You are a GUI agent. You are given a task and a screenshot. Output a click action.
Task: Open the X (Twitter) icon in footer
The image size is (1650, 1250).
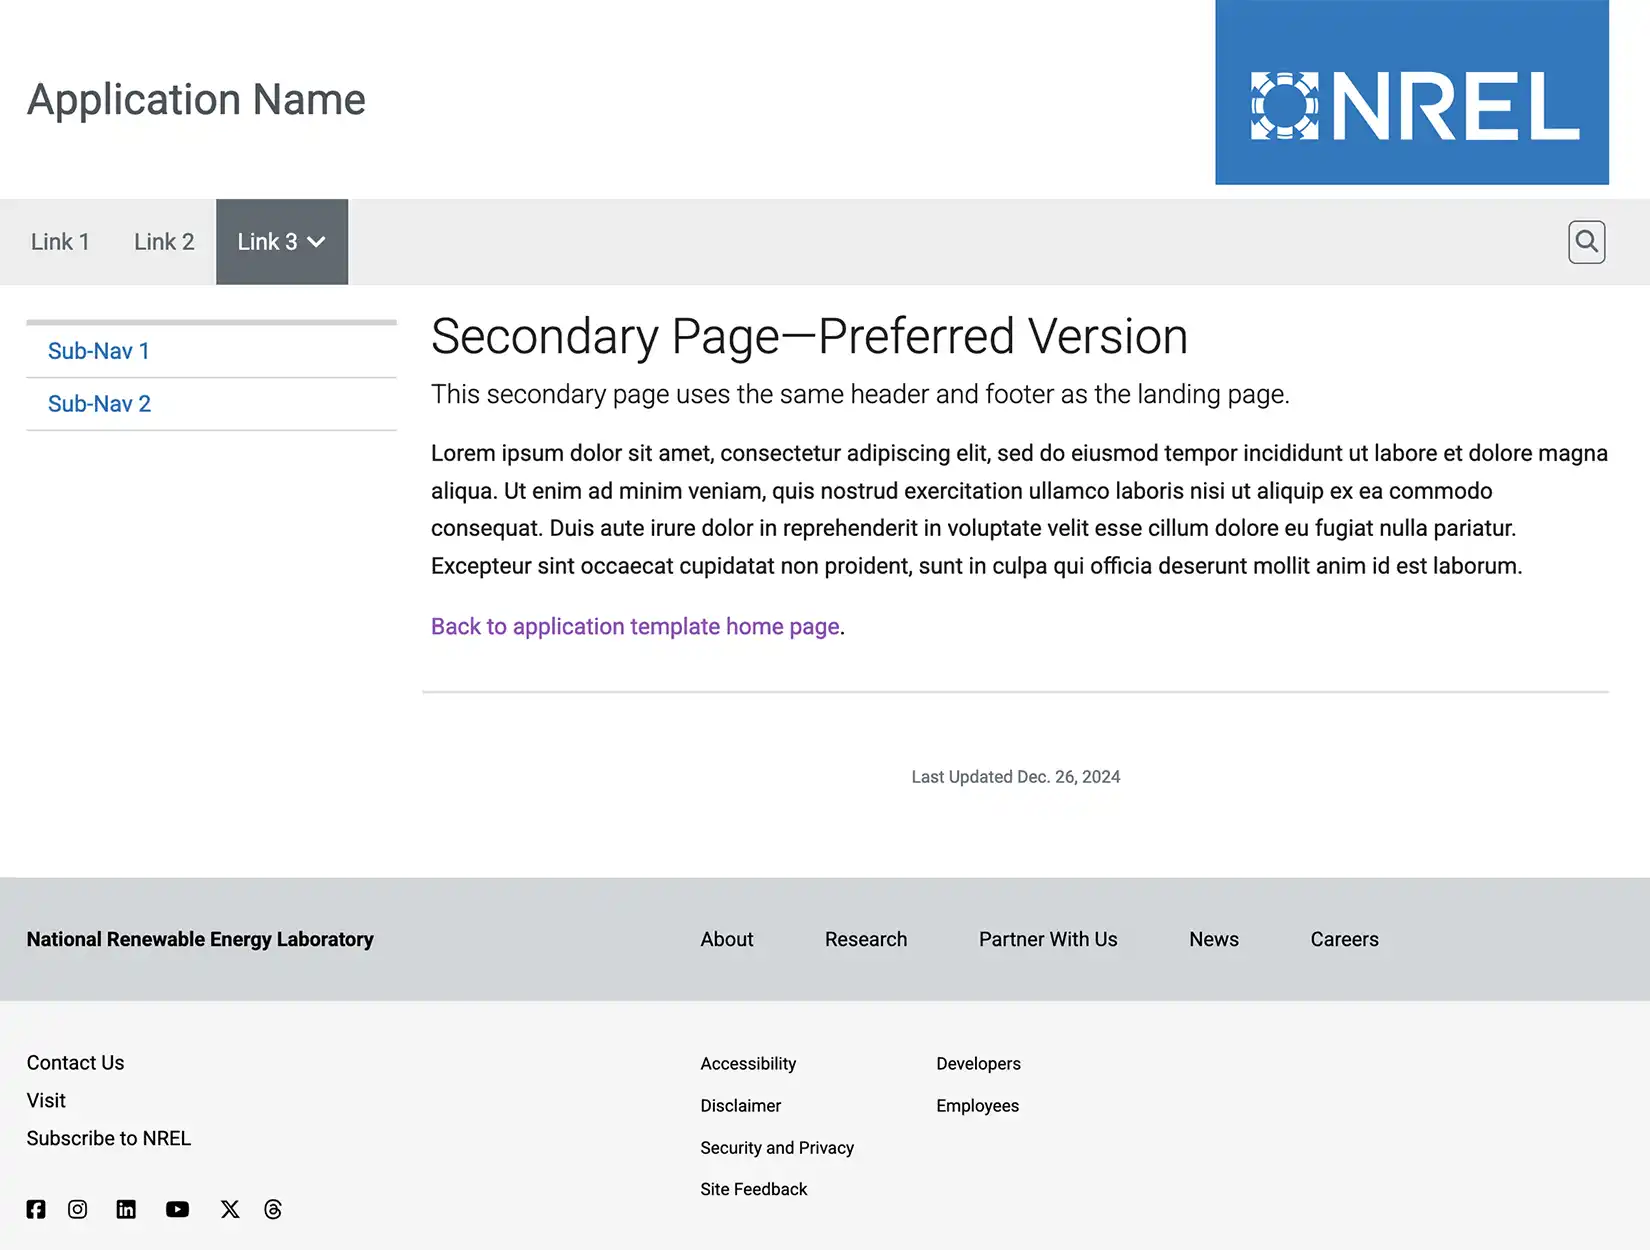pyautogui.click(x=230, y=1209)
